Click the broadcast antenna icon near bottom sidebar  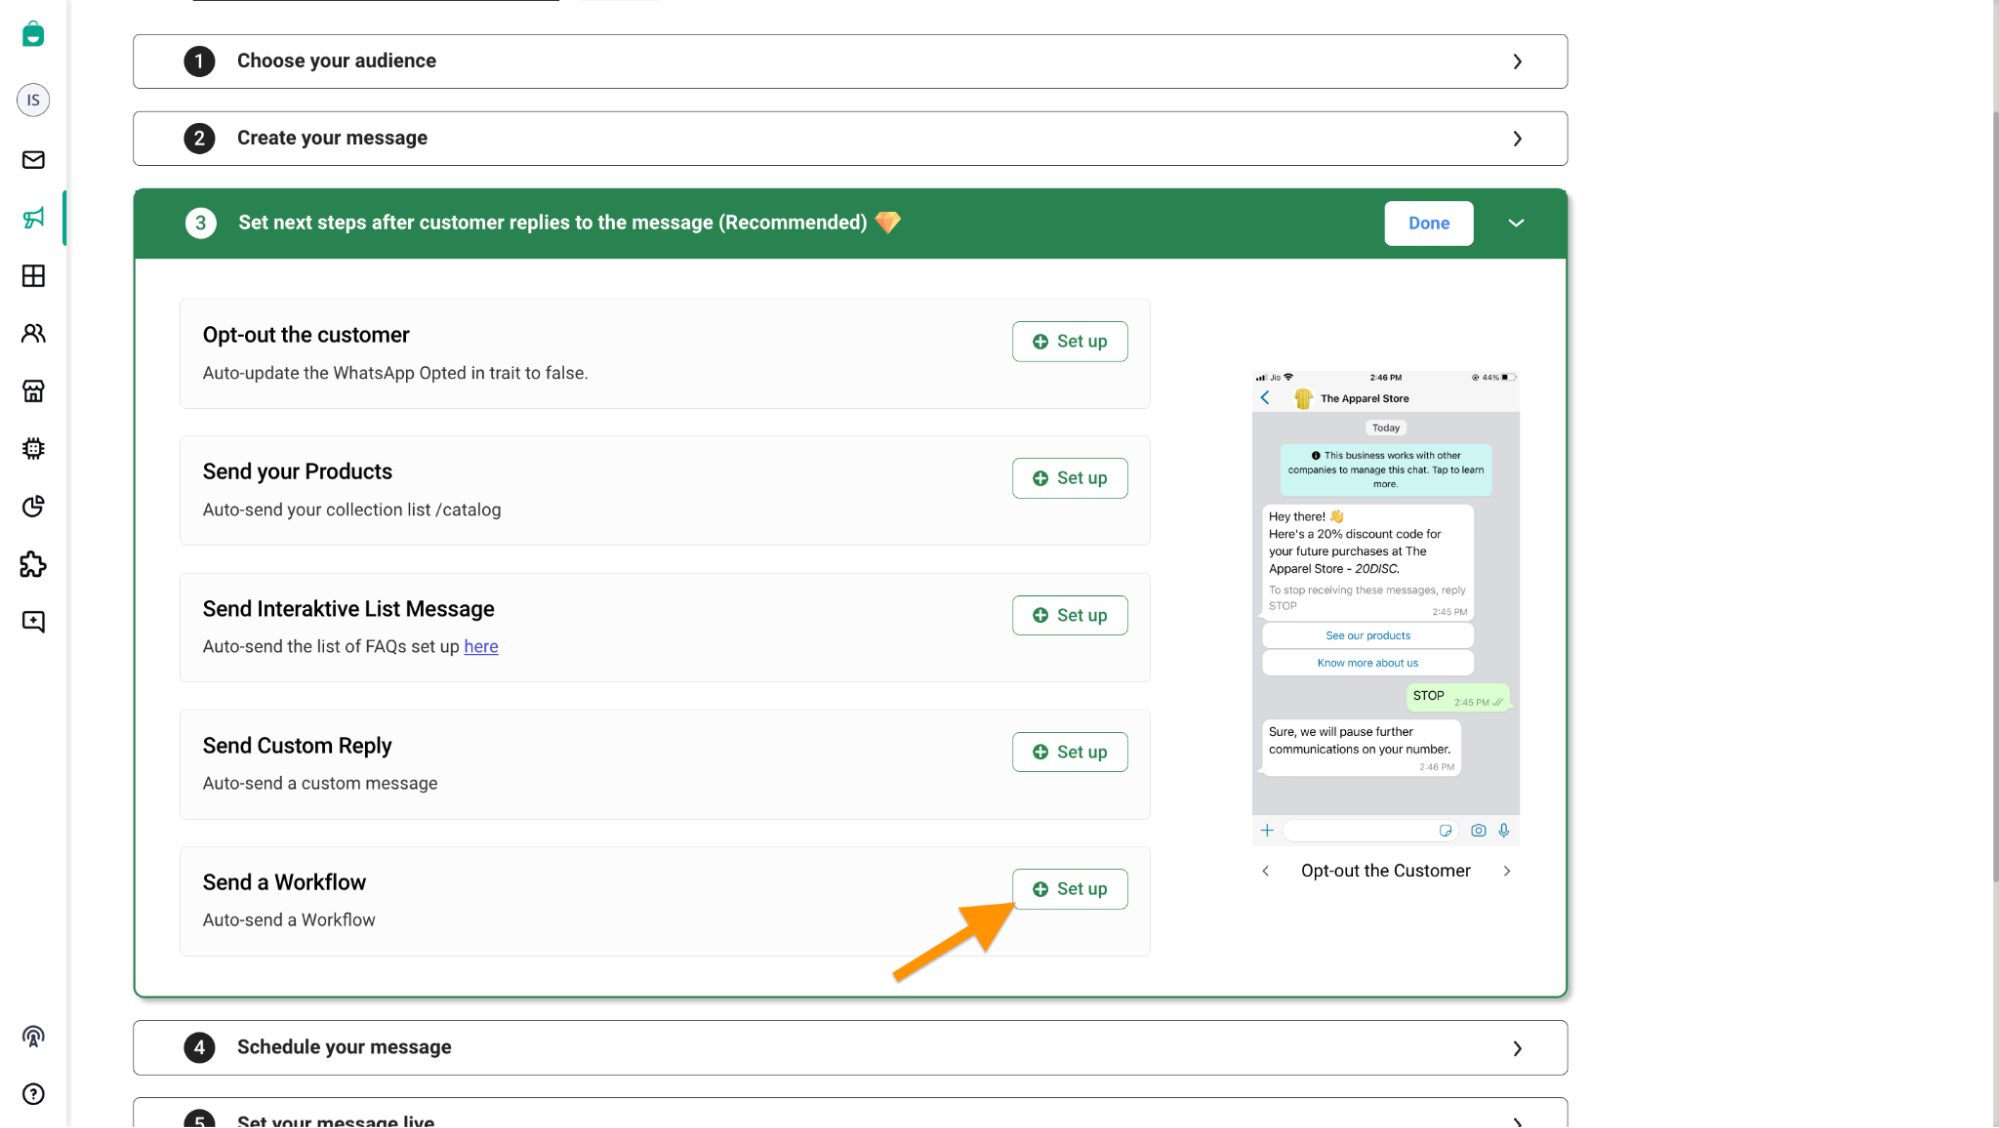[33, 1037]
